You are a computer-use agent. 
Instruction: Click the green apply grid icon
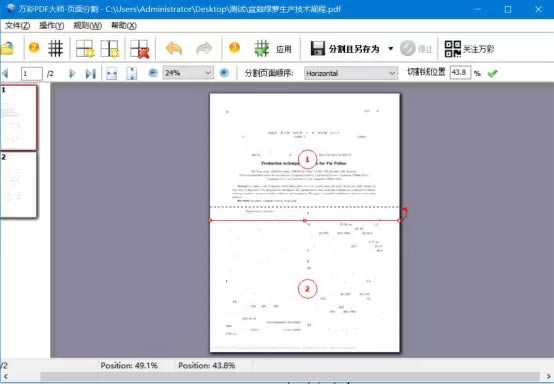click(x=262, y=48)
